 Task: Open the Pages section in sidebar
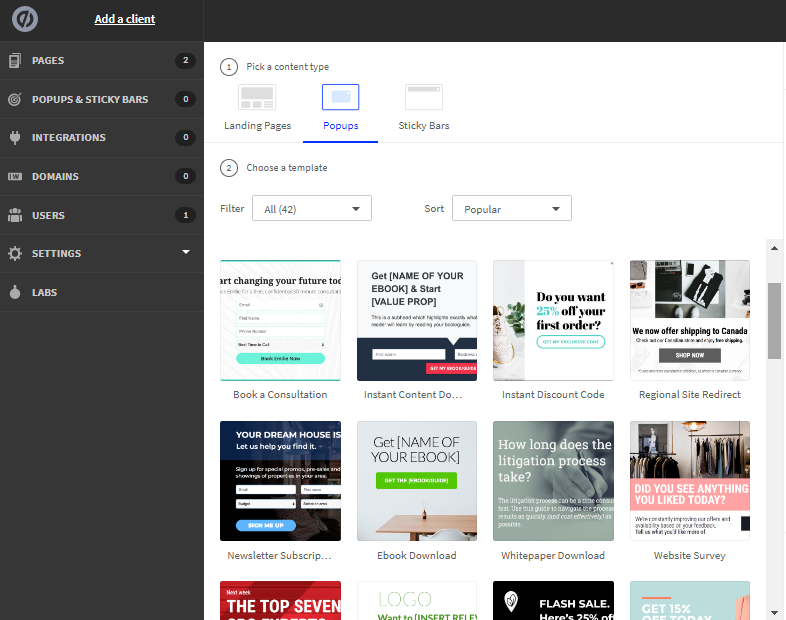102,61
